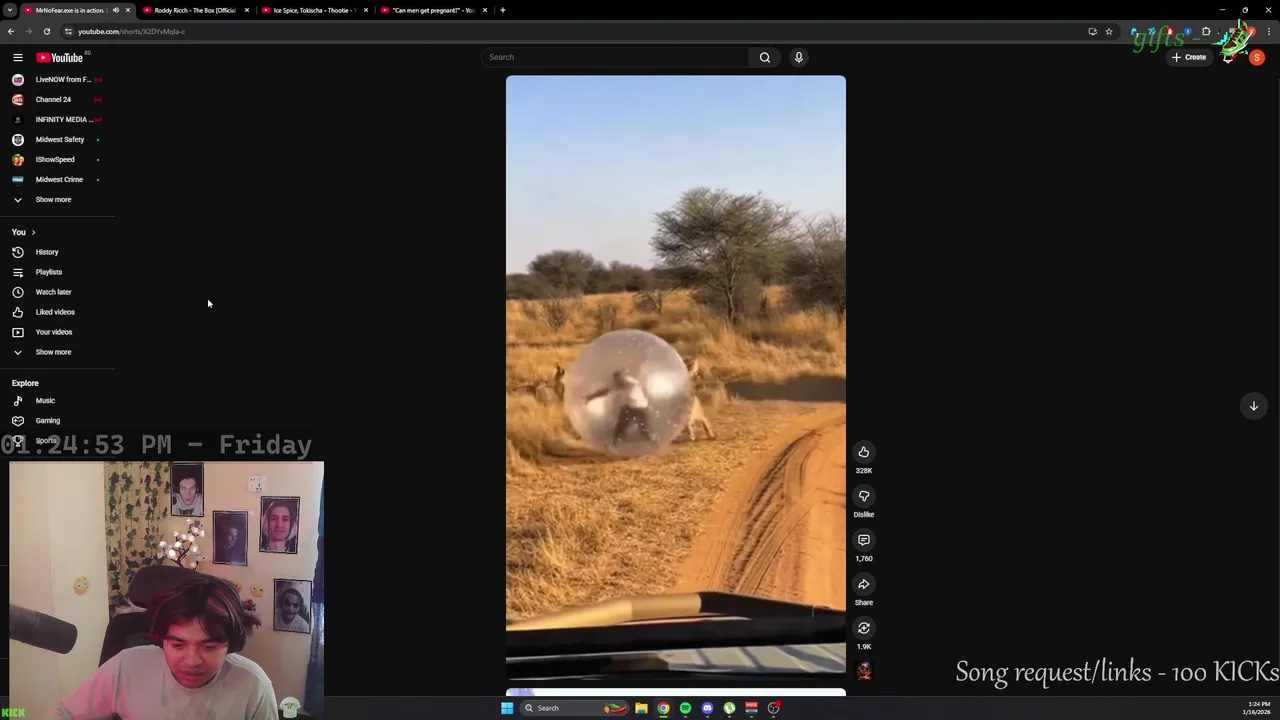Focus the YouTube search field

(x=615, y=57)
